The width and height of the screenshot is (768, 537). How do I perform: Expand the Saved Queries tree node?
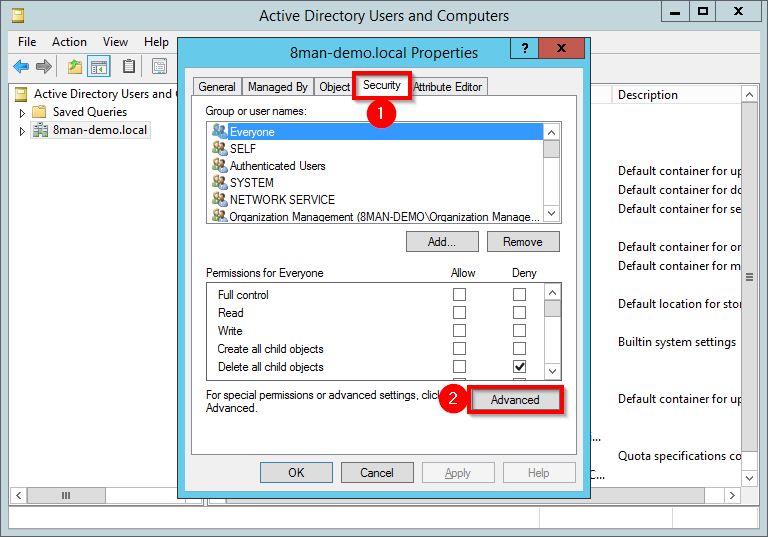[22, 112]
